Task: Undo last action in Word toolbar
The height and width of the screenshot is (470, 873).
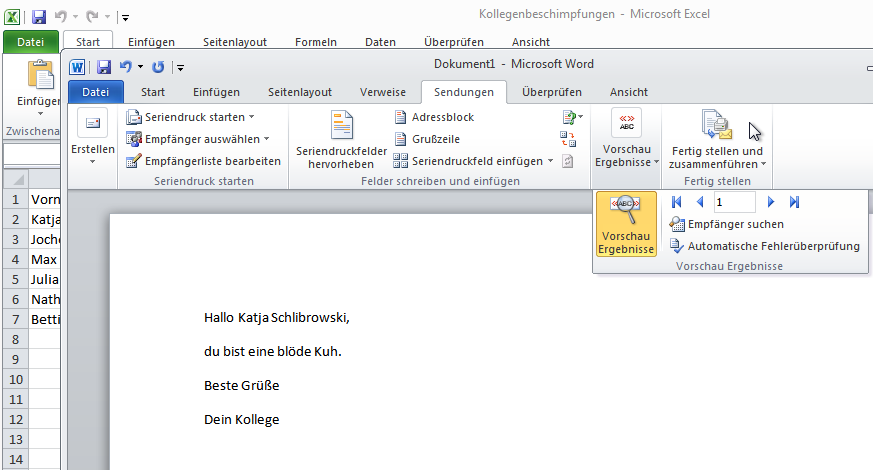Action: (x=125, y=67)
